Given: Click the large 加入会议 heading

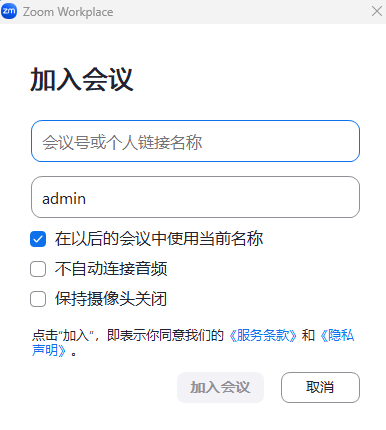Looking at the screenshot, I should coord(82,79).
